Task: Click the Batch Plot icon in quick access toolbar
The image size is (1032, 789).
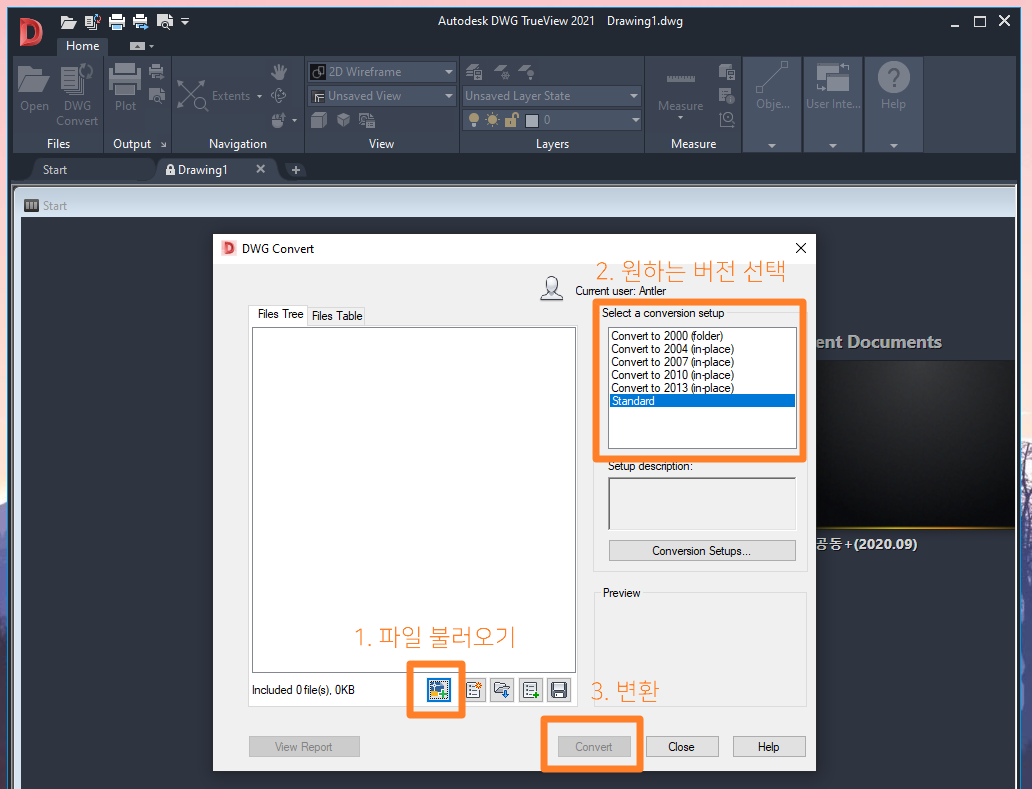Action: pyautogui.click(x=140, y=22)
